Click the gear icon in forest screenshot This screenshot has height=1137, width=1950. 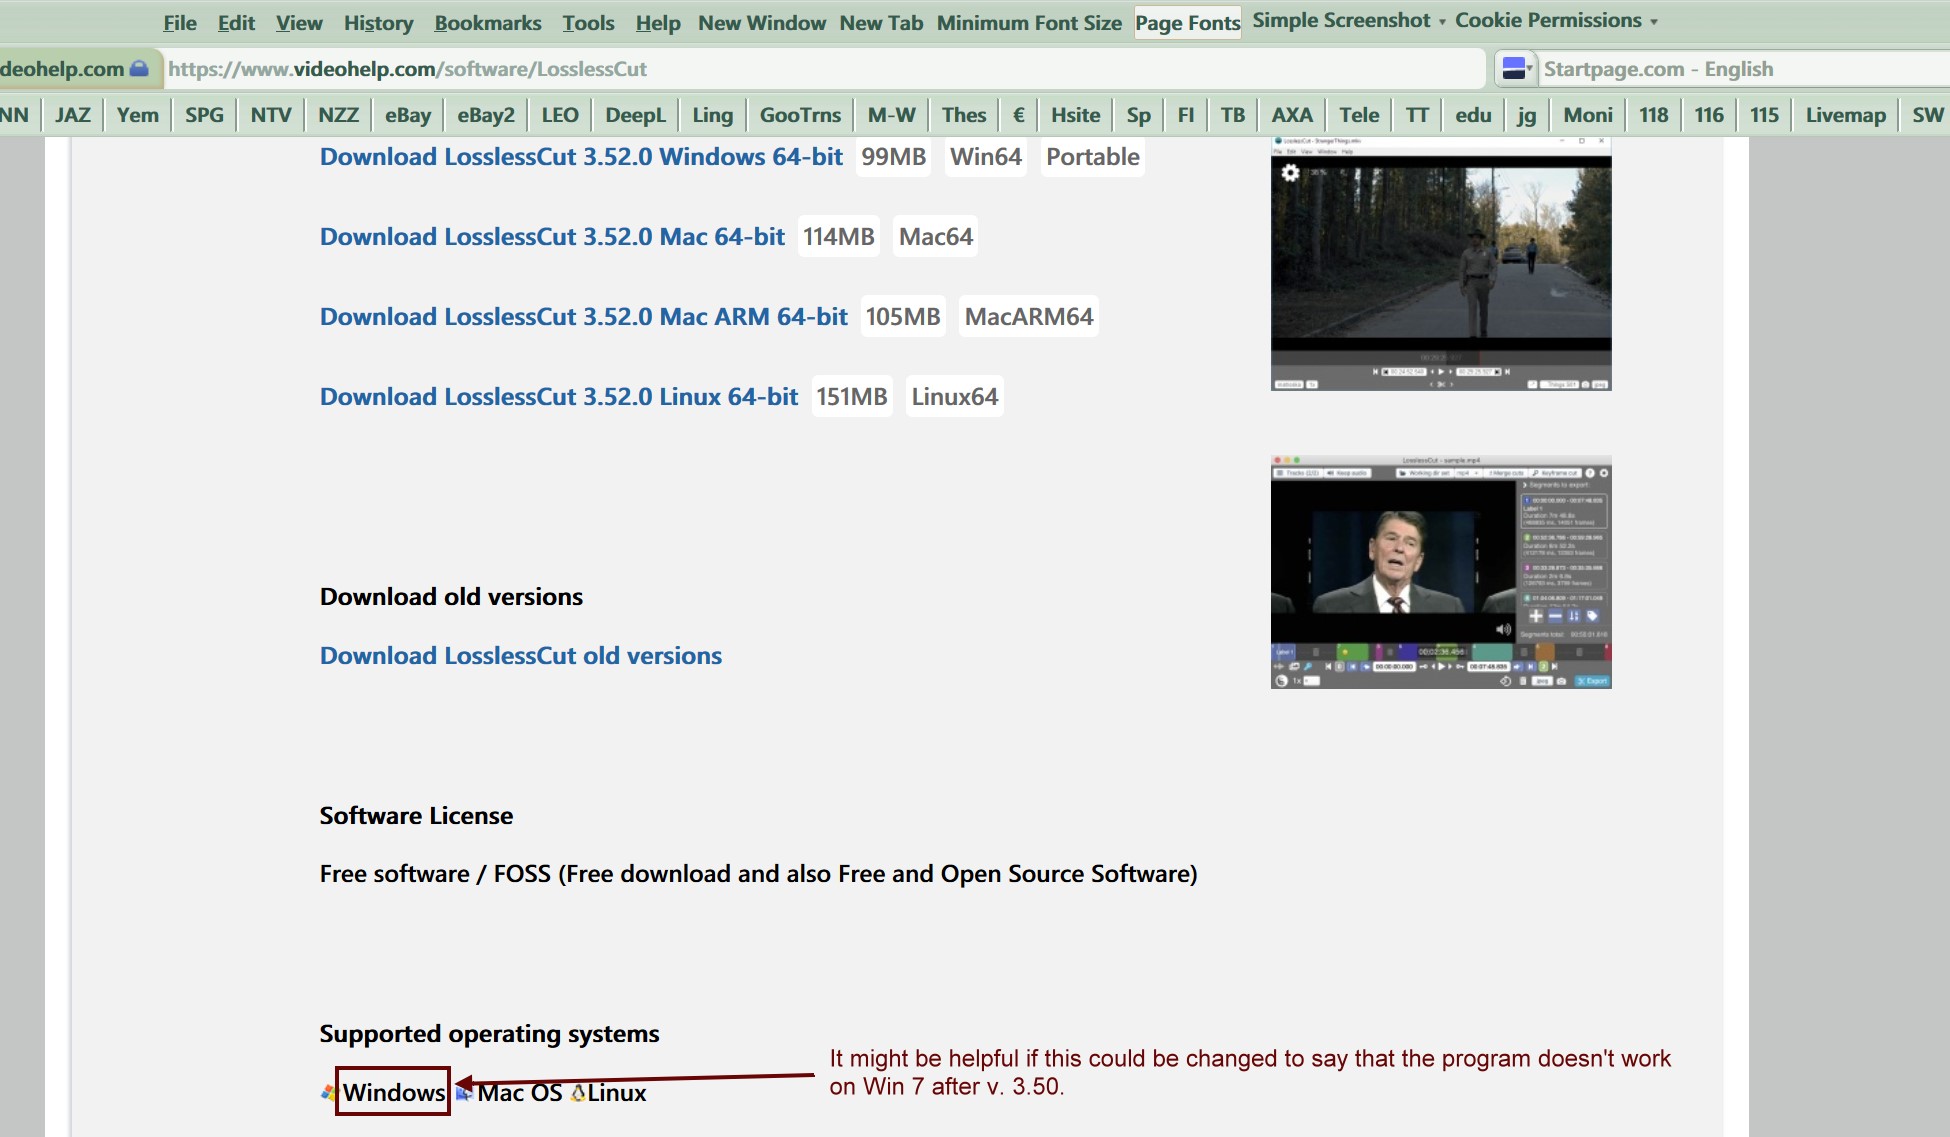[x=1290, y=173]
